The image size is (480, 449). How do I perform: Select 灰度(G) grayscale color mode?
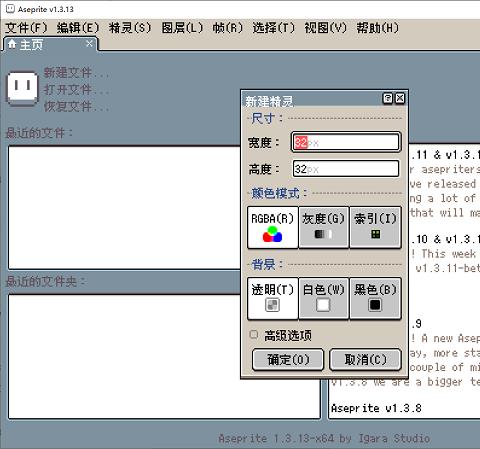point(324,227)
